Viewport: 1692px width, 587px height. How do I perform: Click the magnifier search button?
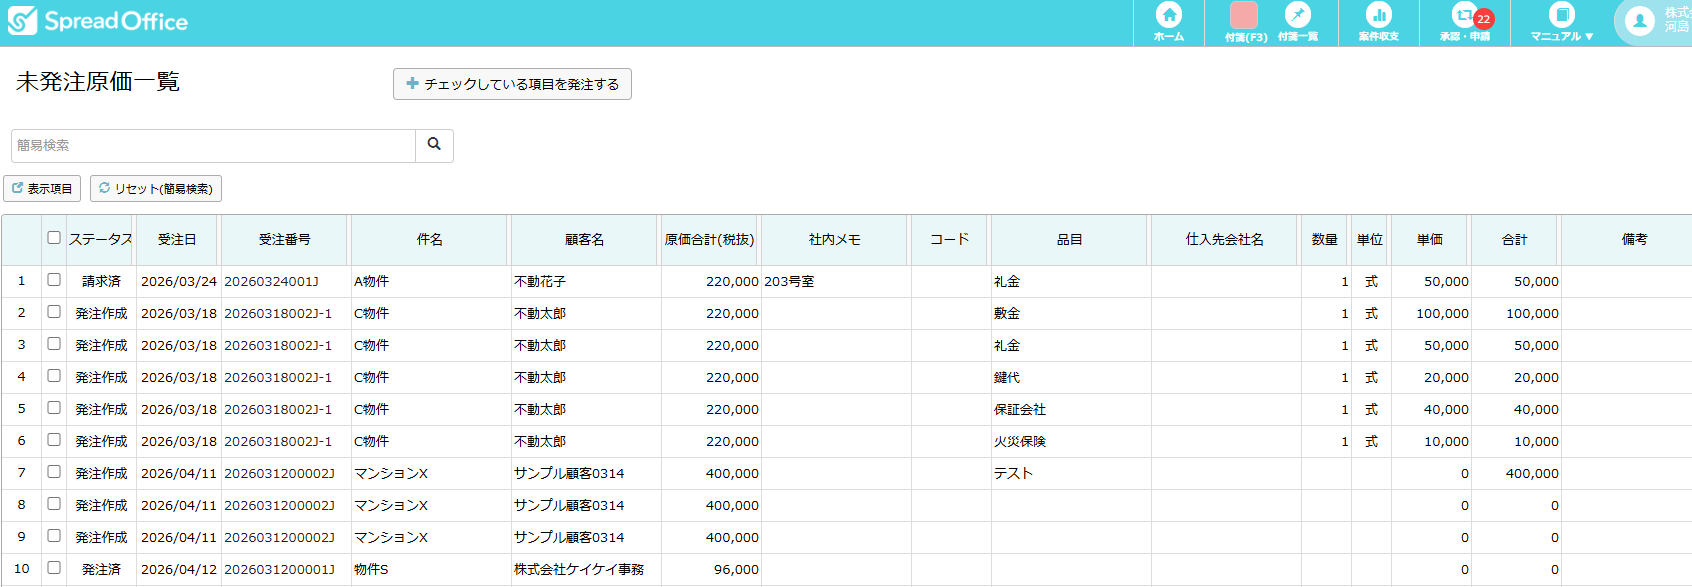click(434, 145)
